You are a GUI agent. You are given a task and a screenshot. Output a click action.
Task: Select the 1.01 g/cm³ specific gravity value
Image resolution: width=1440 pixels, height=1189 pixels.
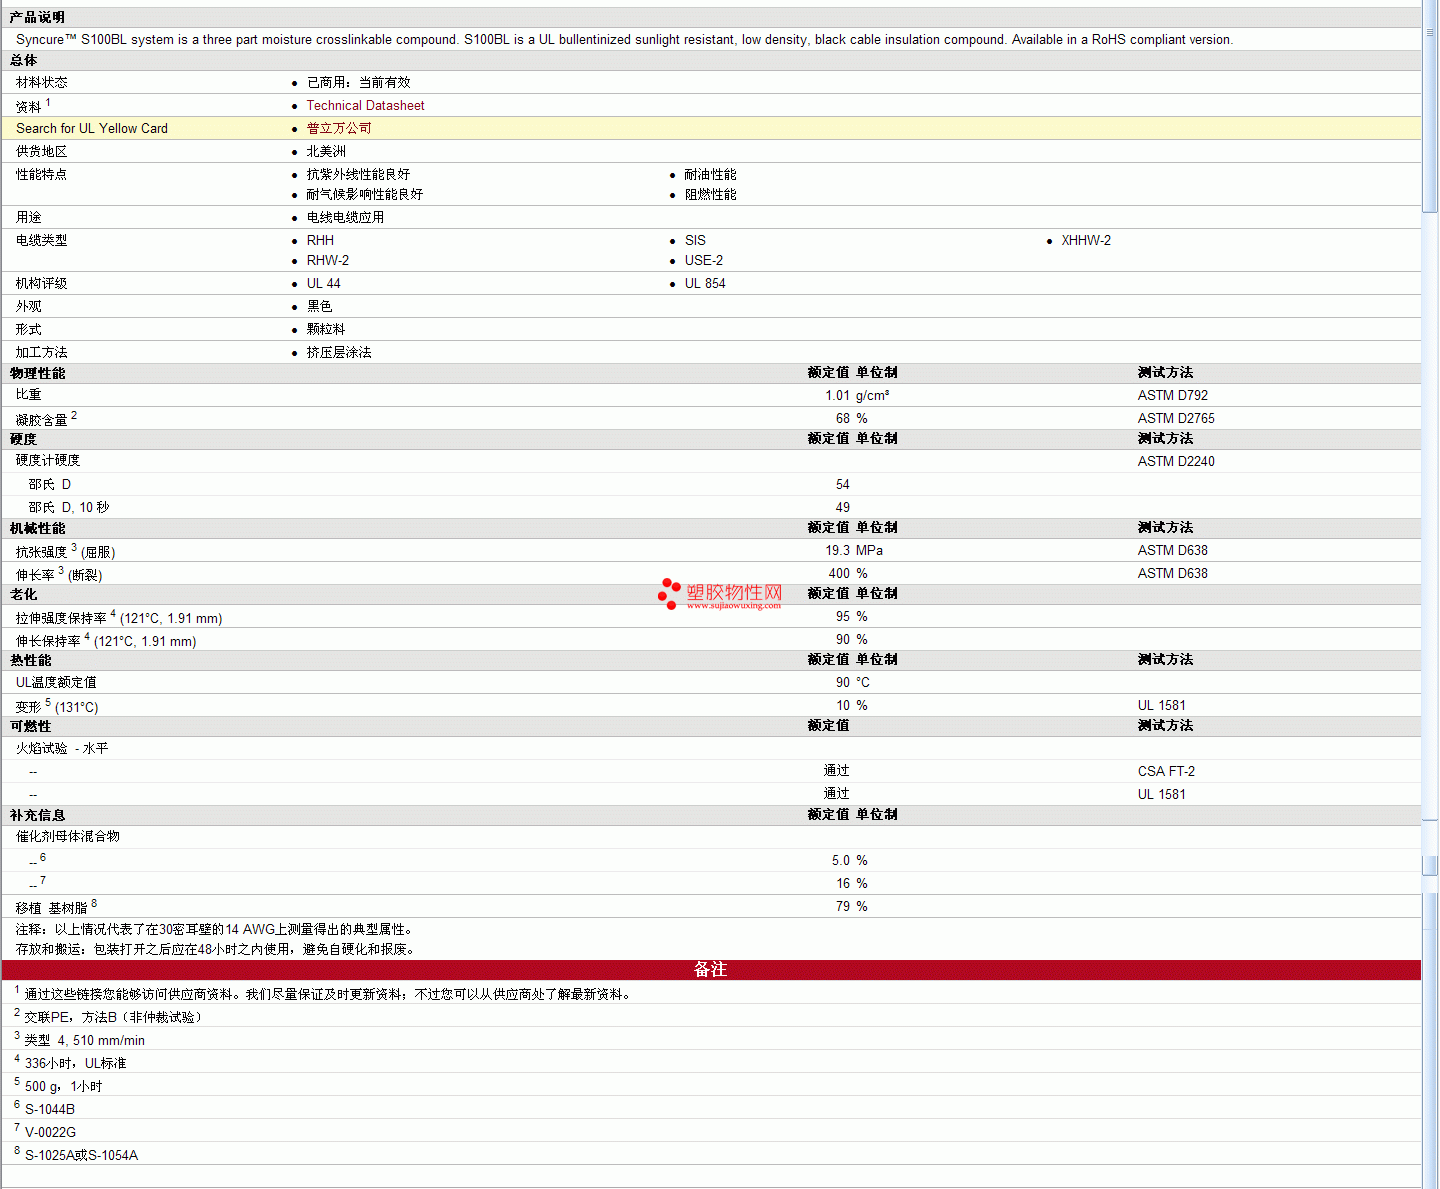coord(857,395)
